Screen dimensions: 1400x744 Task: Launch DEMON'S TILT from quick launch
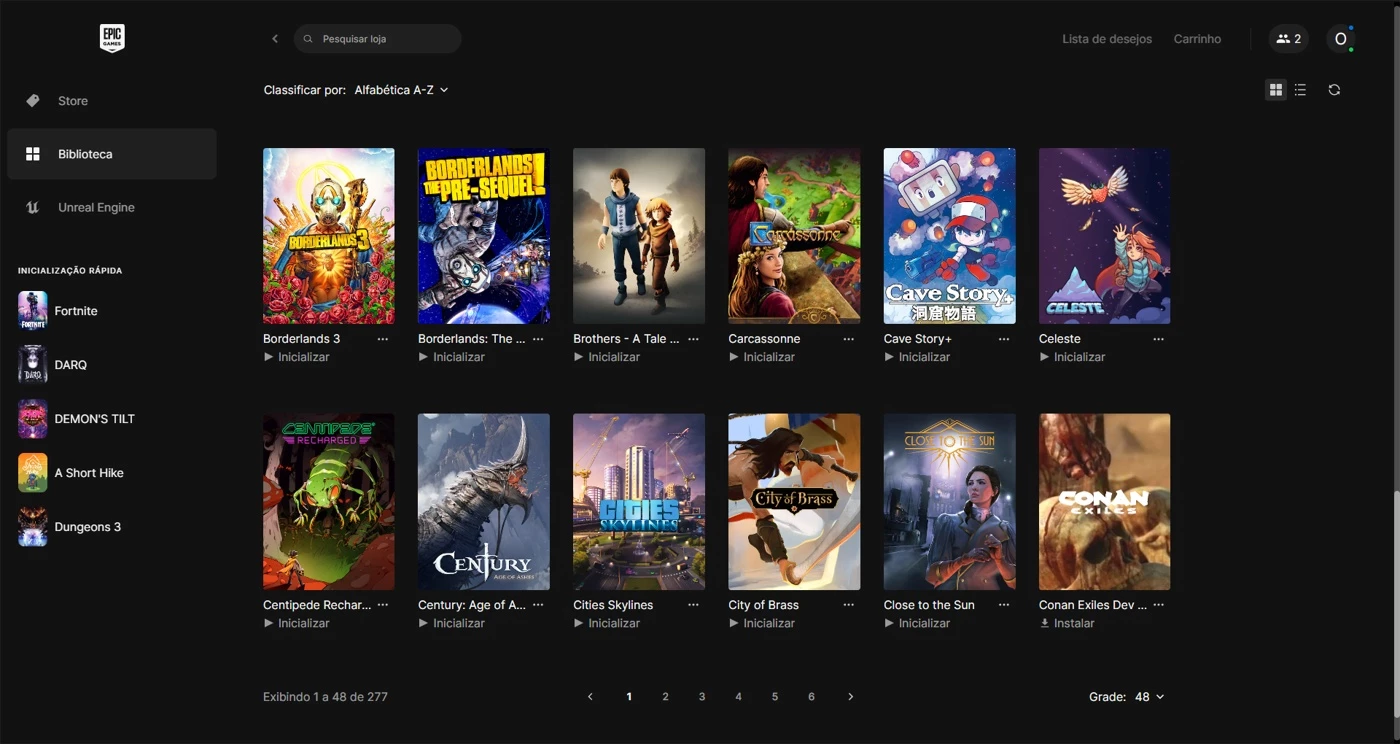pyautogui.click(x=76, y=419)
